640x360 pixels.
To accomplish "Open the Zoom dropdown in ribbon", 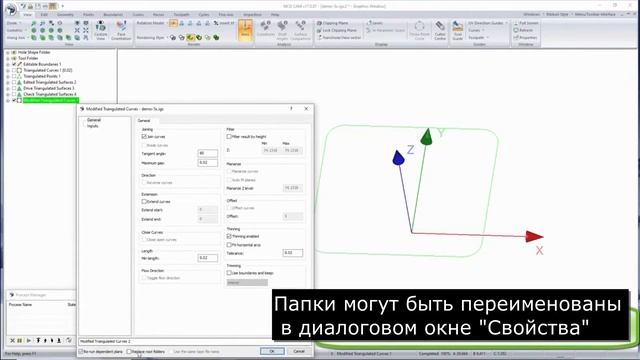I will [14, 23].
